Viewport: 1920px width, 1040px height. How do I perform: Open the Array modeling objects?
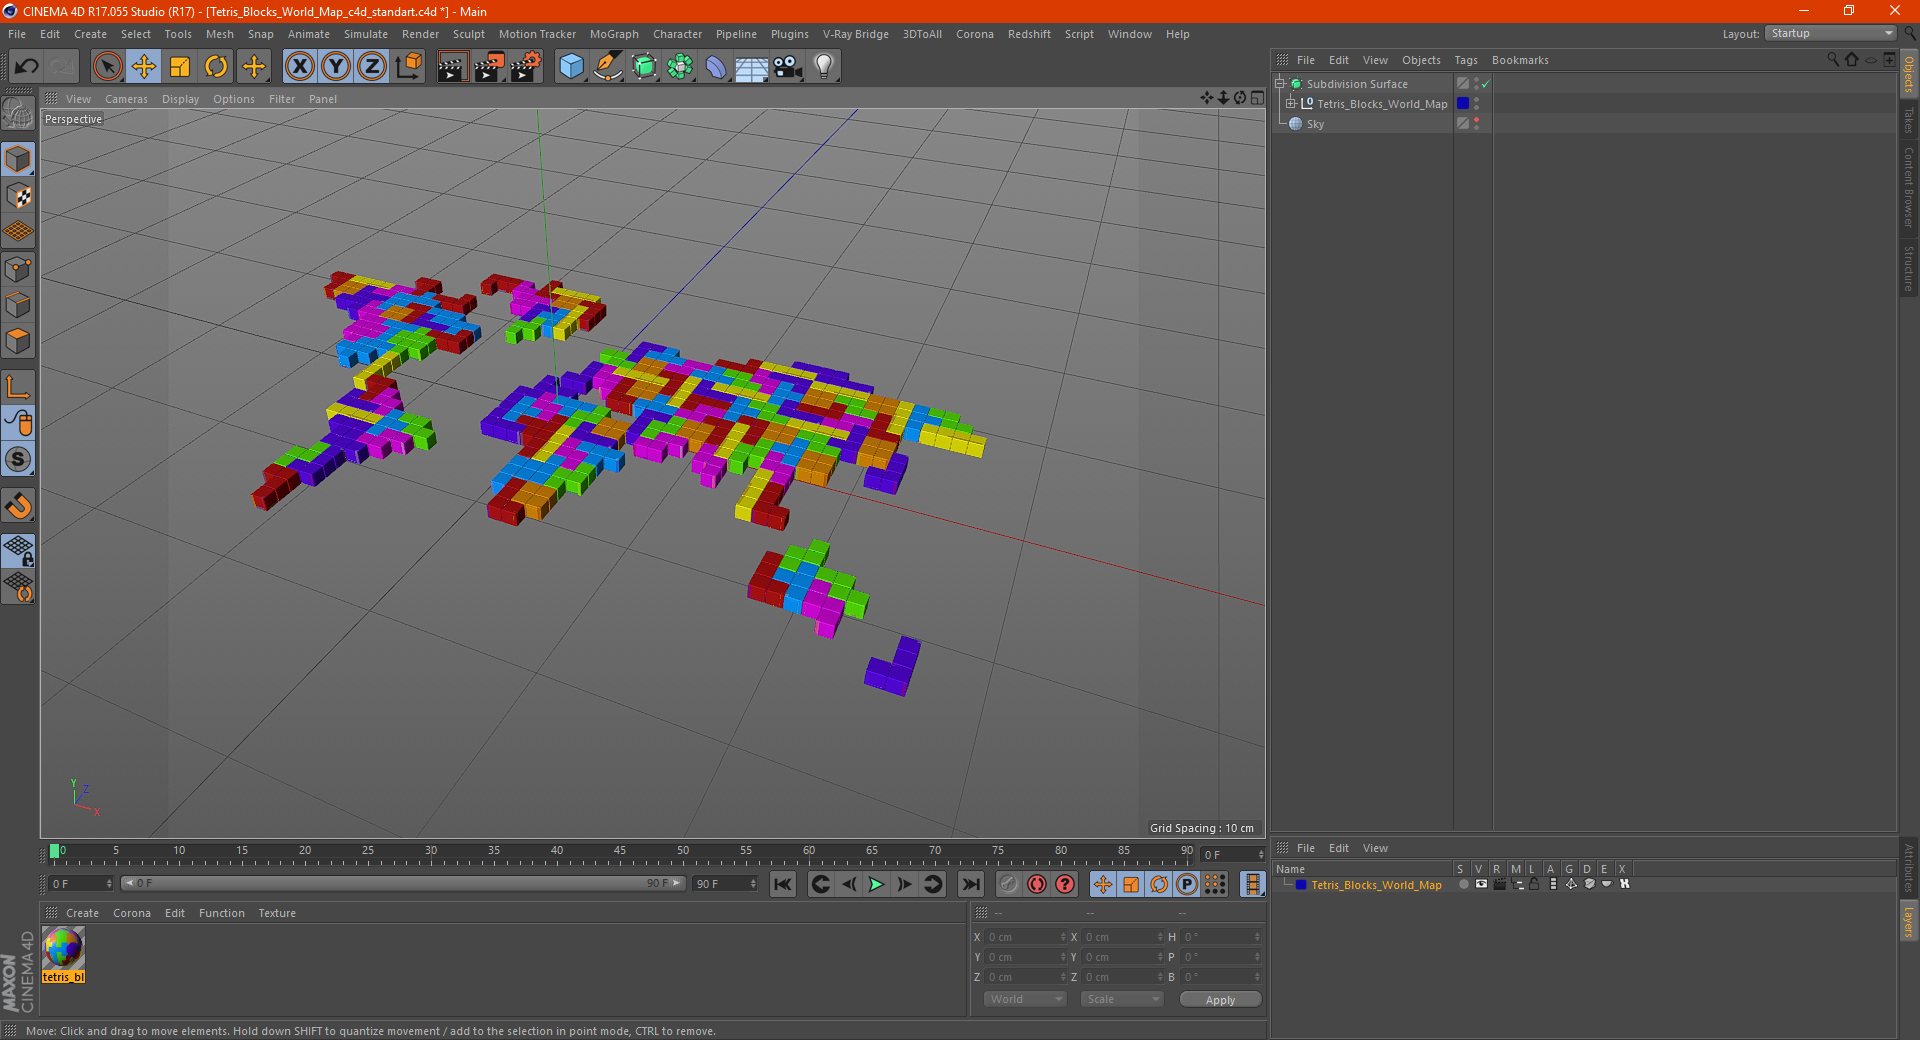point(680,67)
